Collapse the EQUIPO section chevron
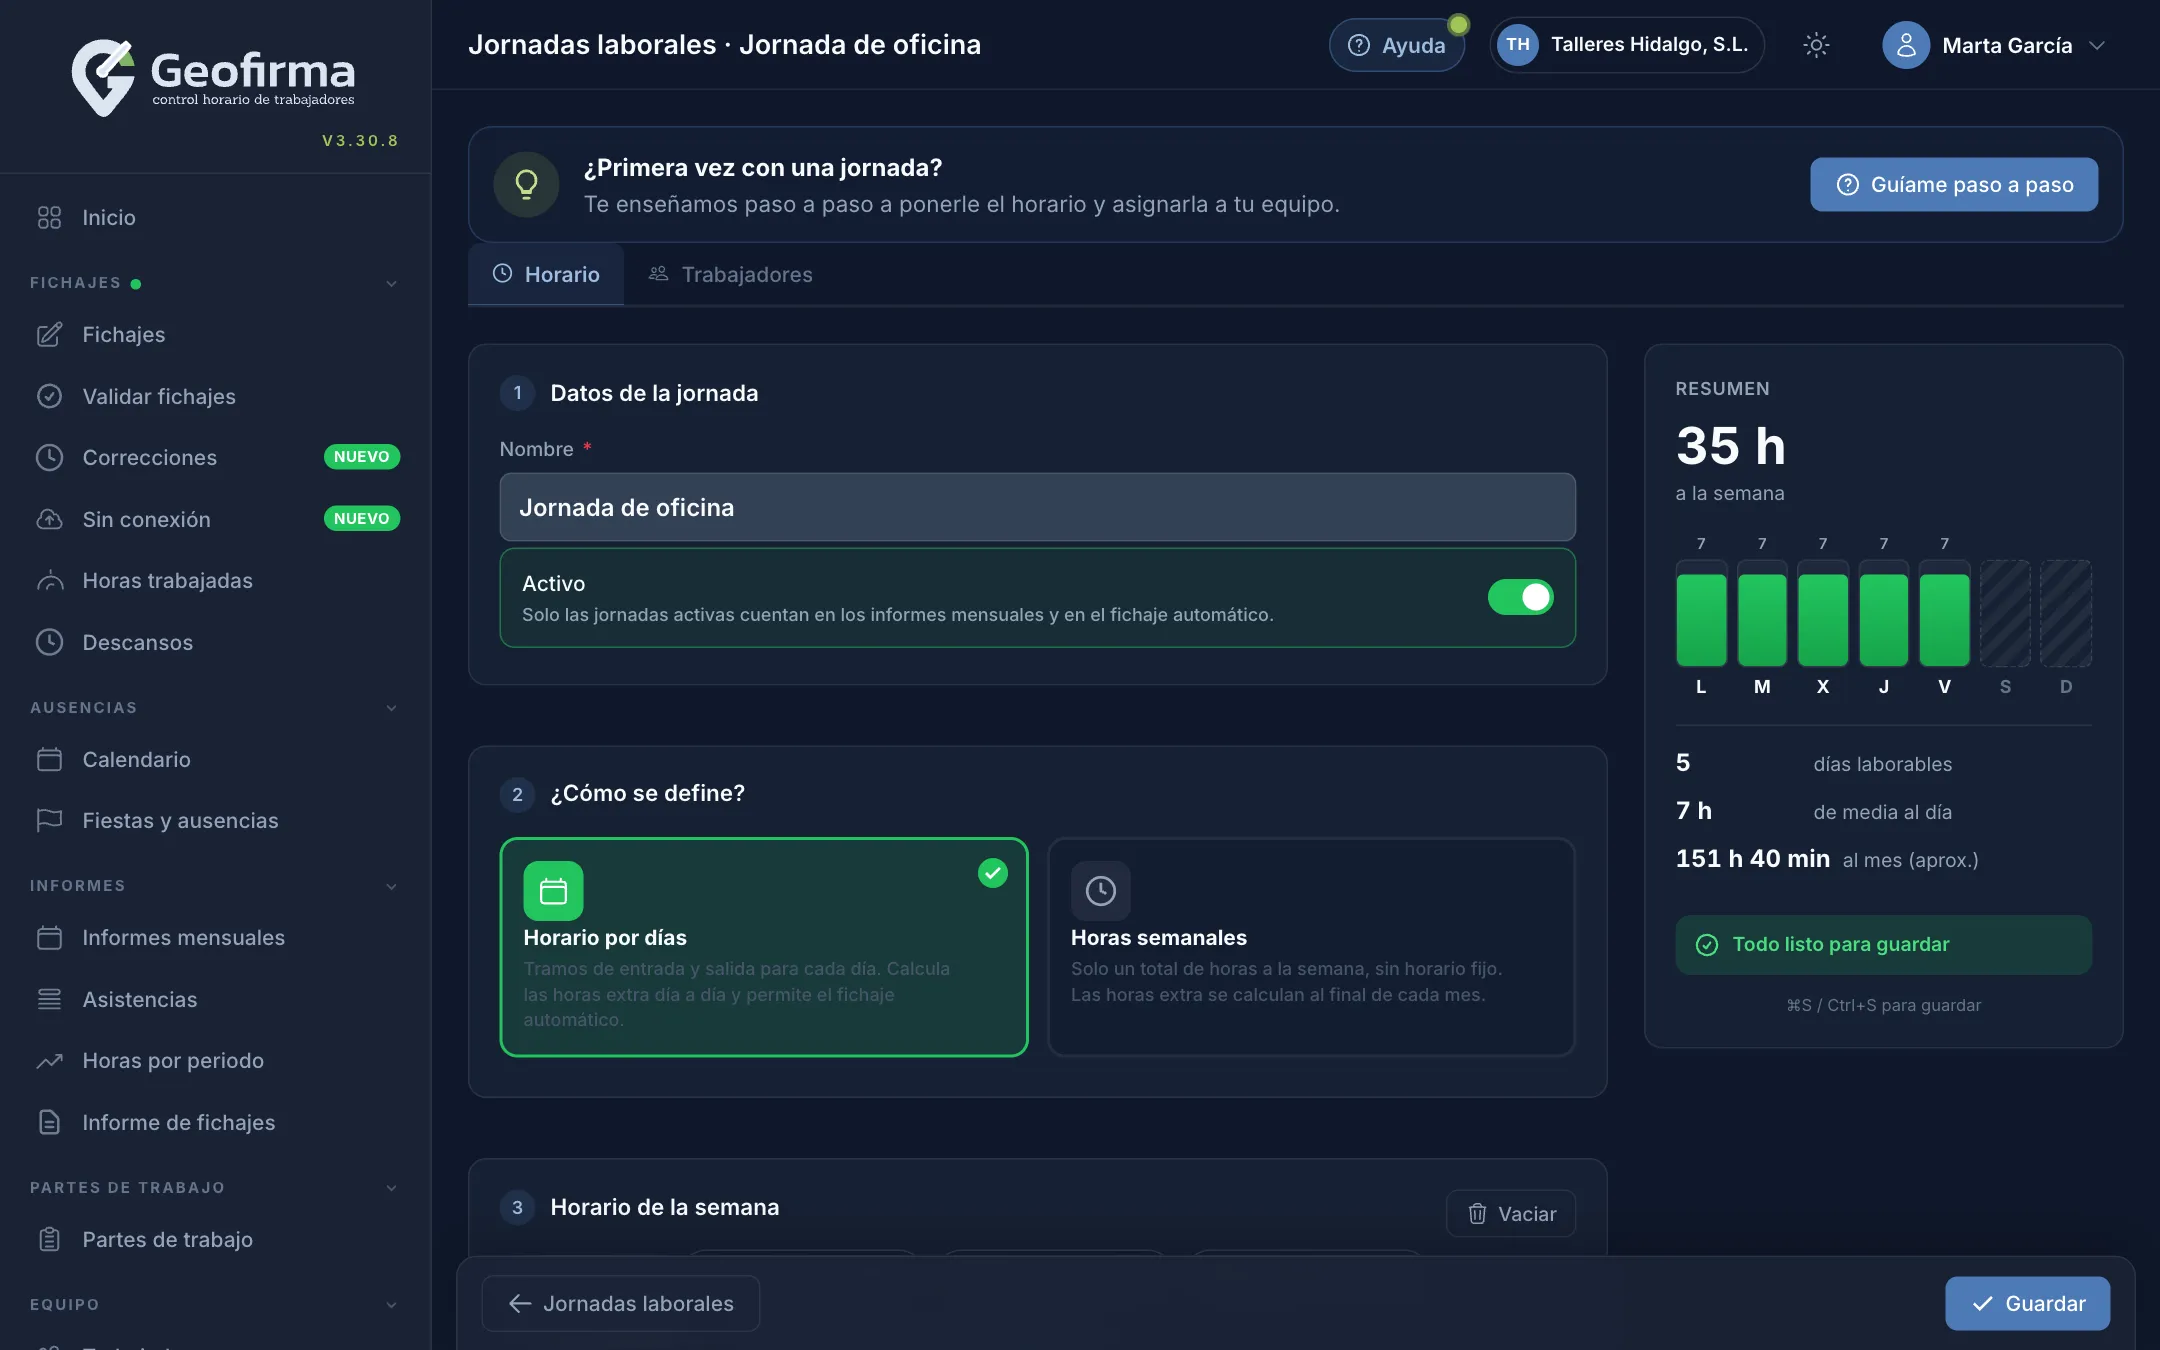The height and width of the screenshot is (1350, 2160). tap(391, 1305)
